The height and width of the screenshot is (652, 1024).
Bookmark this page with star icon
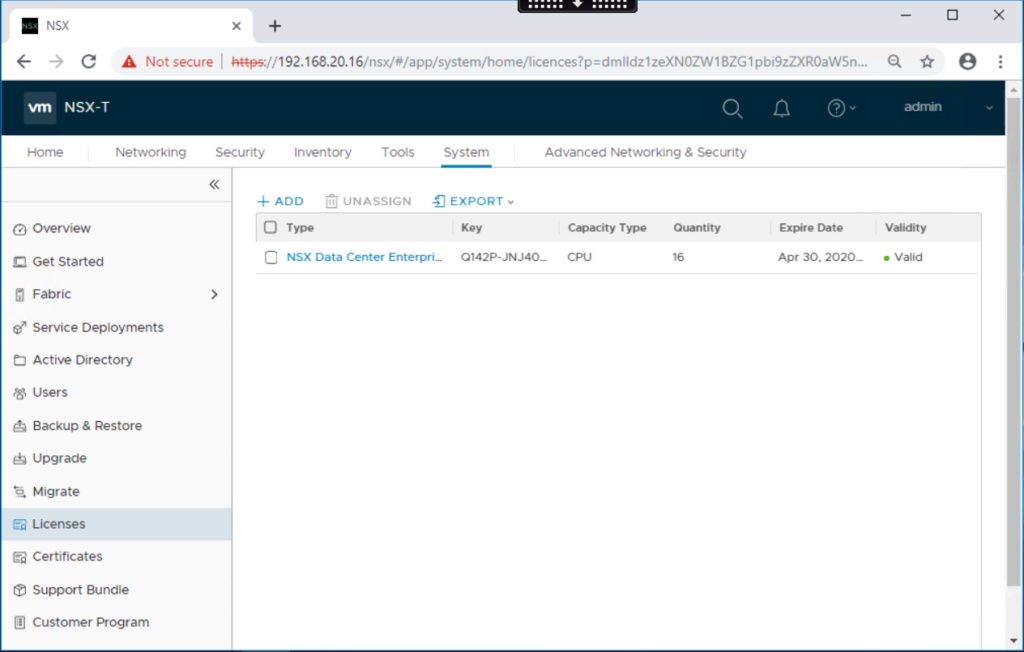click(927, 61)
